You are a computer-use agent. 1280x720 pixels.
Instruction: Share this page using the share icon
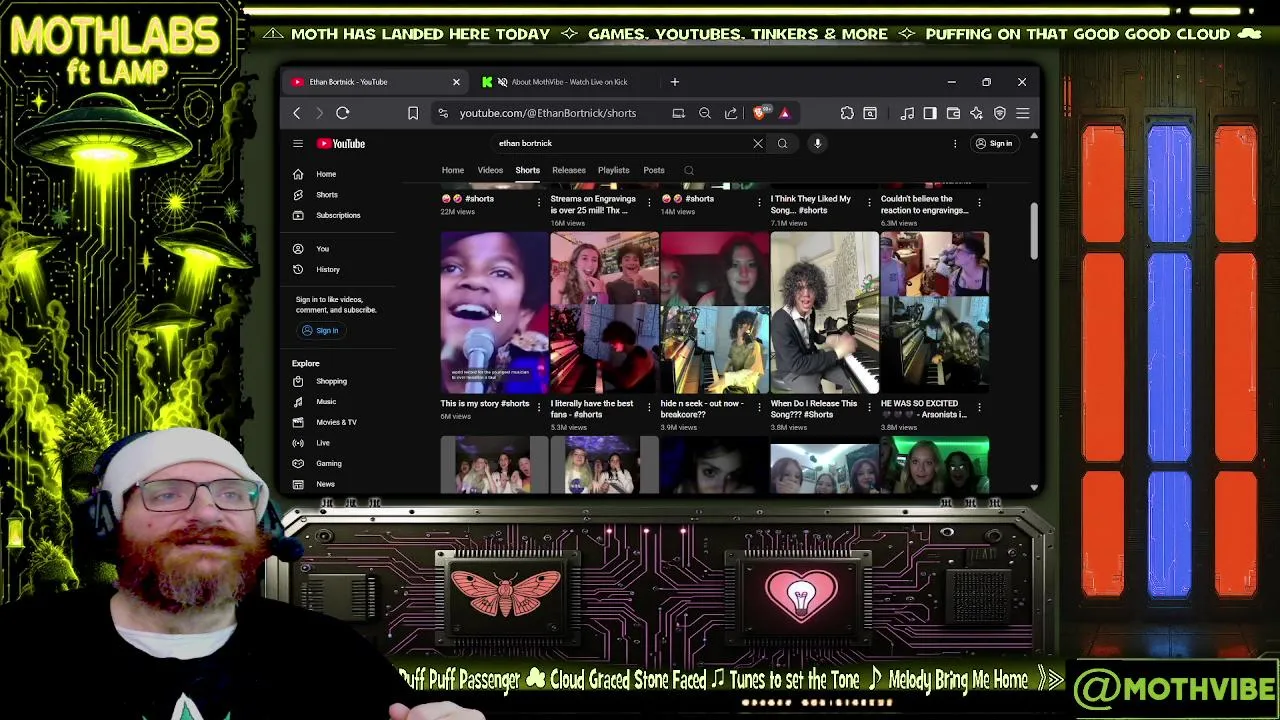pos(731,113)
